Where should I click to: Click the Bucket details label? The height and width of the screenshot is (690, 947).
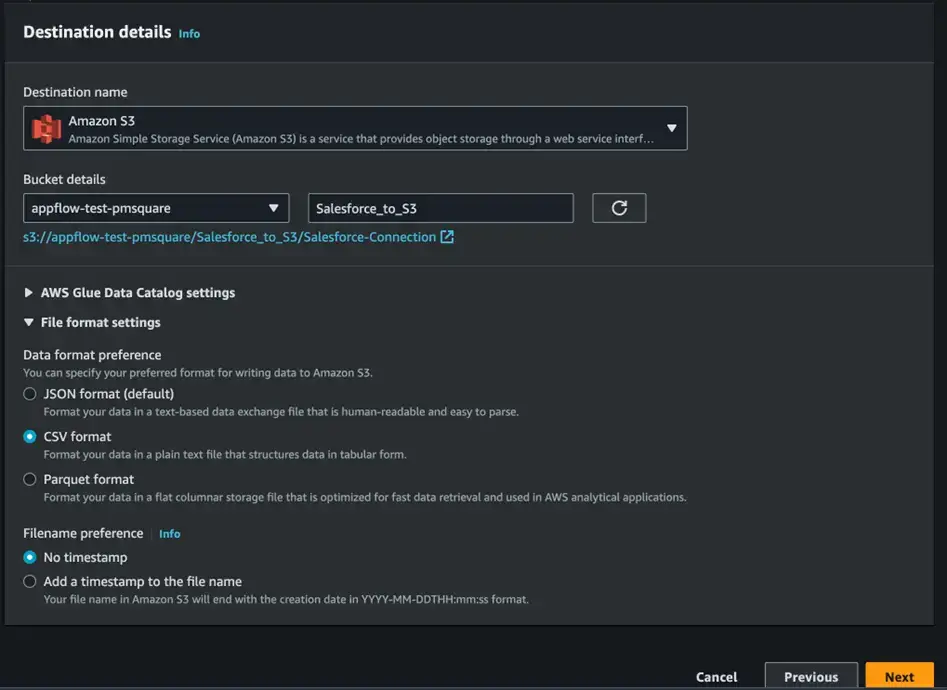65,179
